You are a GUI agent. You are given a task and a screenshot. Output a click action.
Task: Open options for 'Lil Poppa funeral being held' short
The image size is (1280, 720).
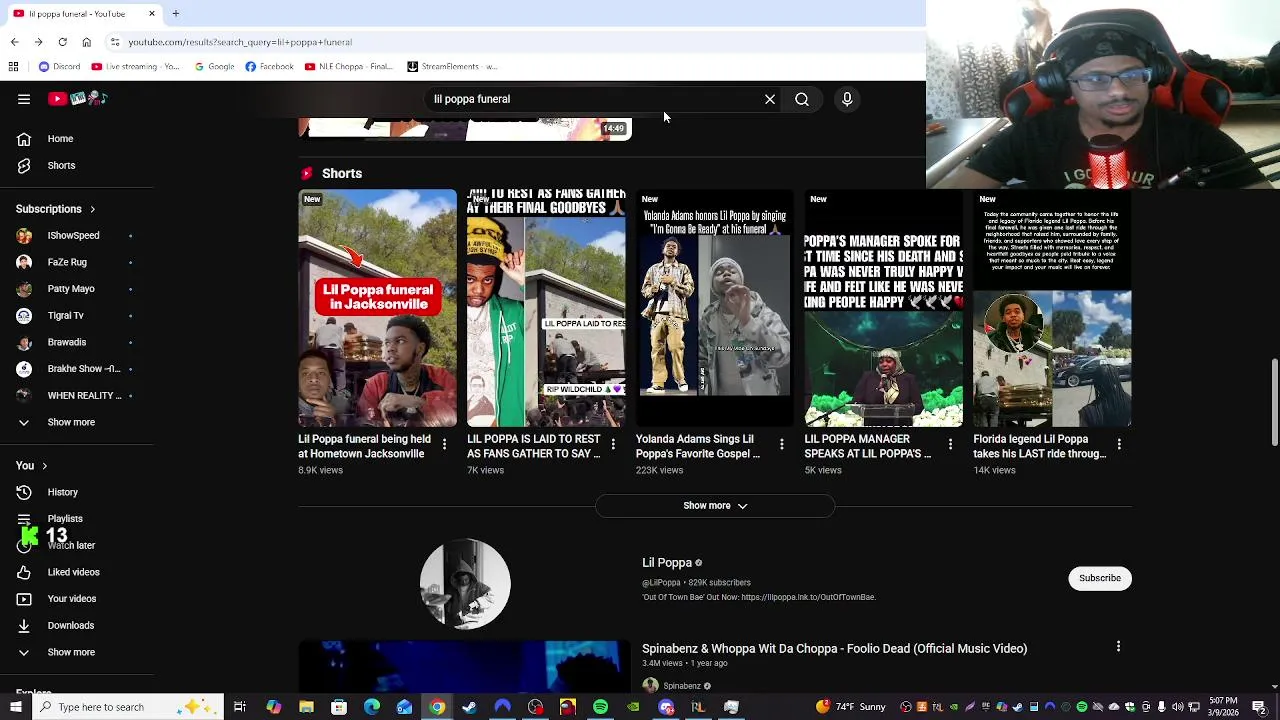444,444
